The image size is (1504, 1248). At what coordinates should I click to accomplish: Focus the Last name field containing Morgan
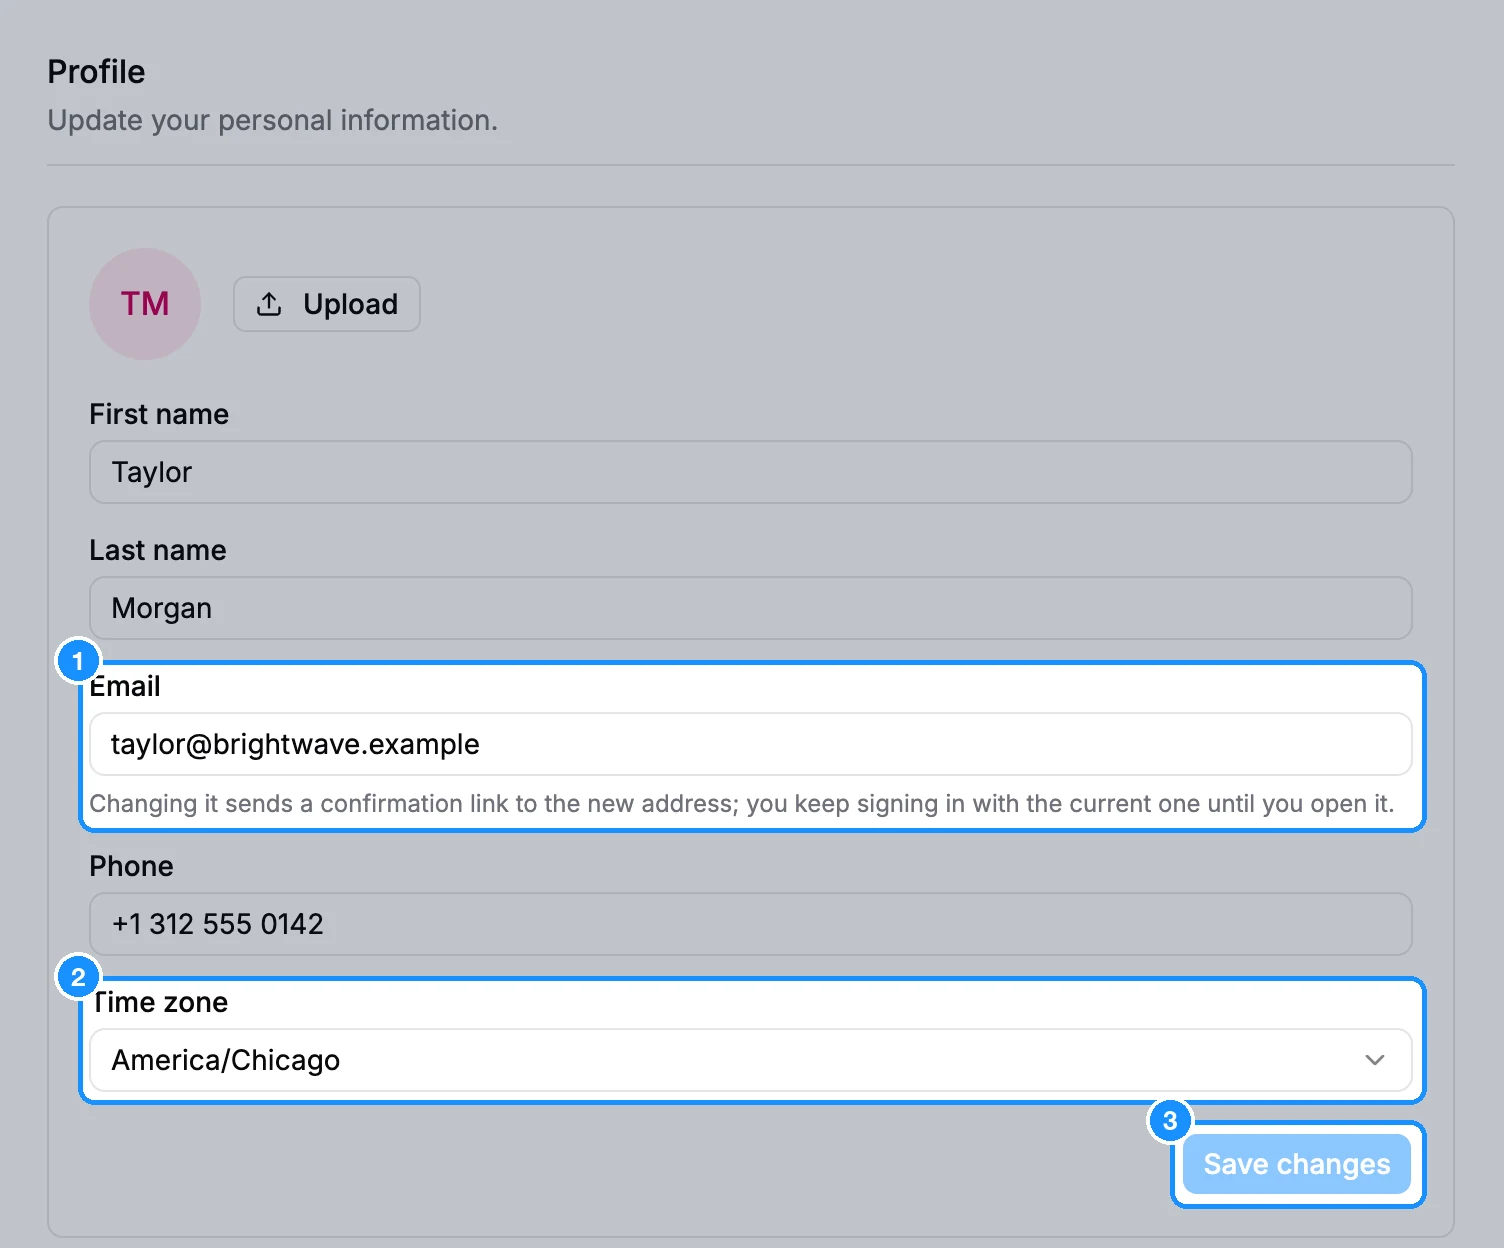click(x=751, y=608)
